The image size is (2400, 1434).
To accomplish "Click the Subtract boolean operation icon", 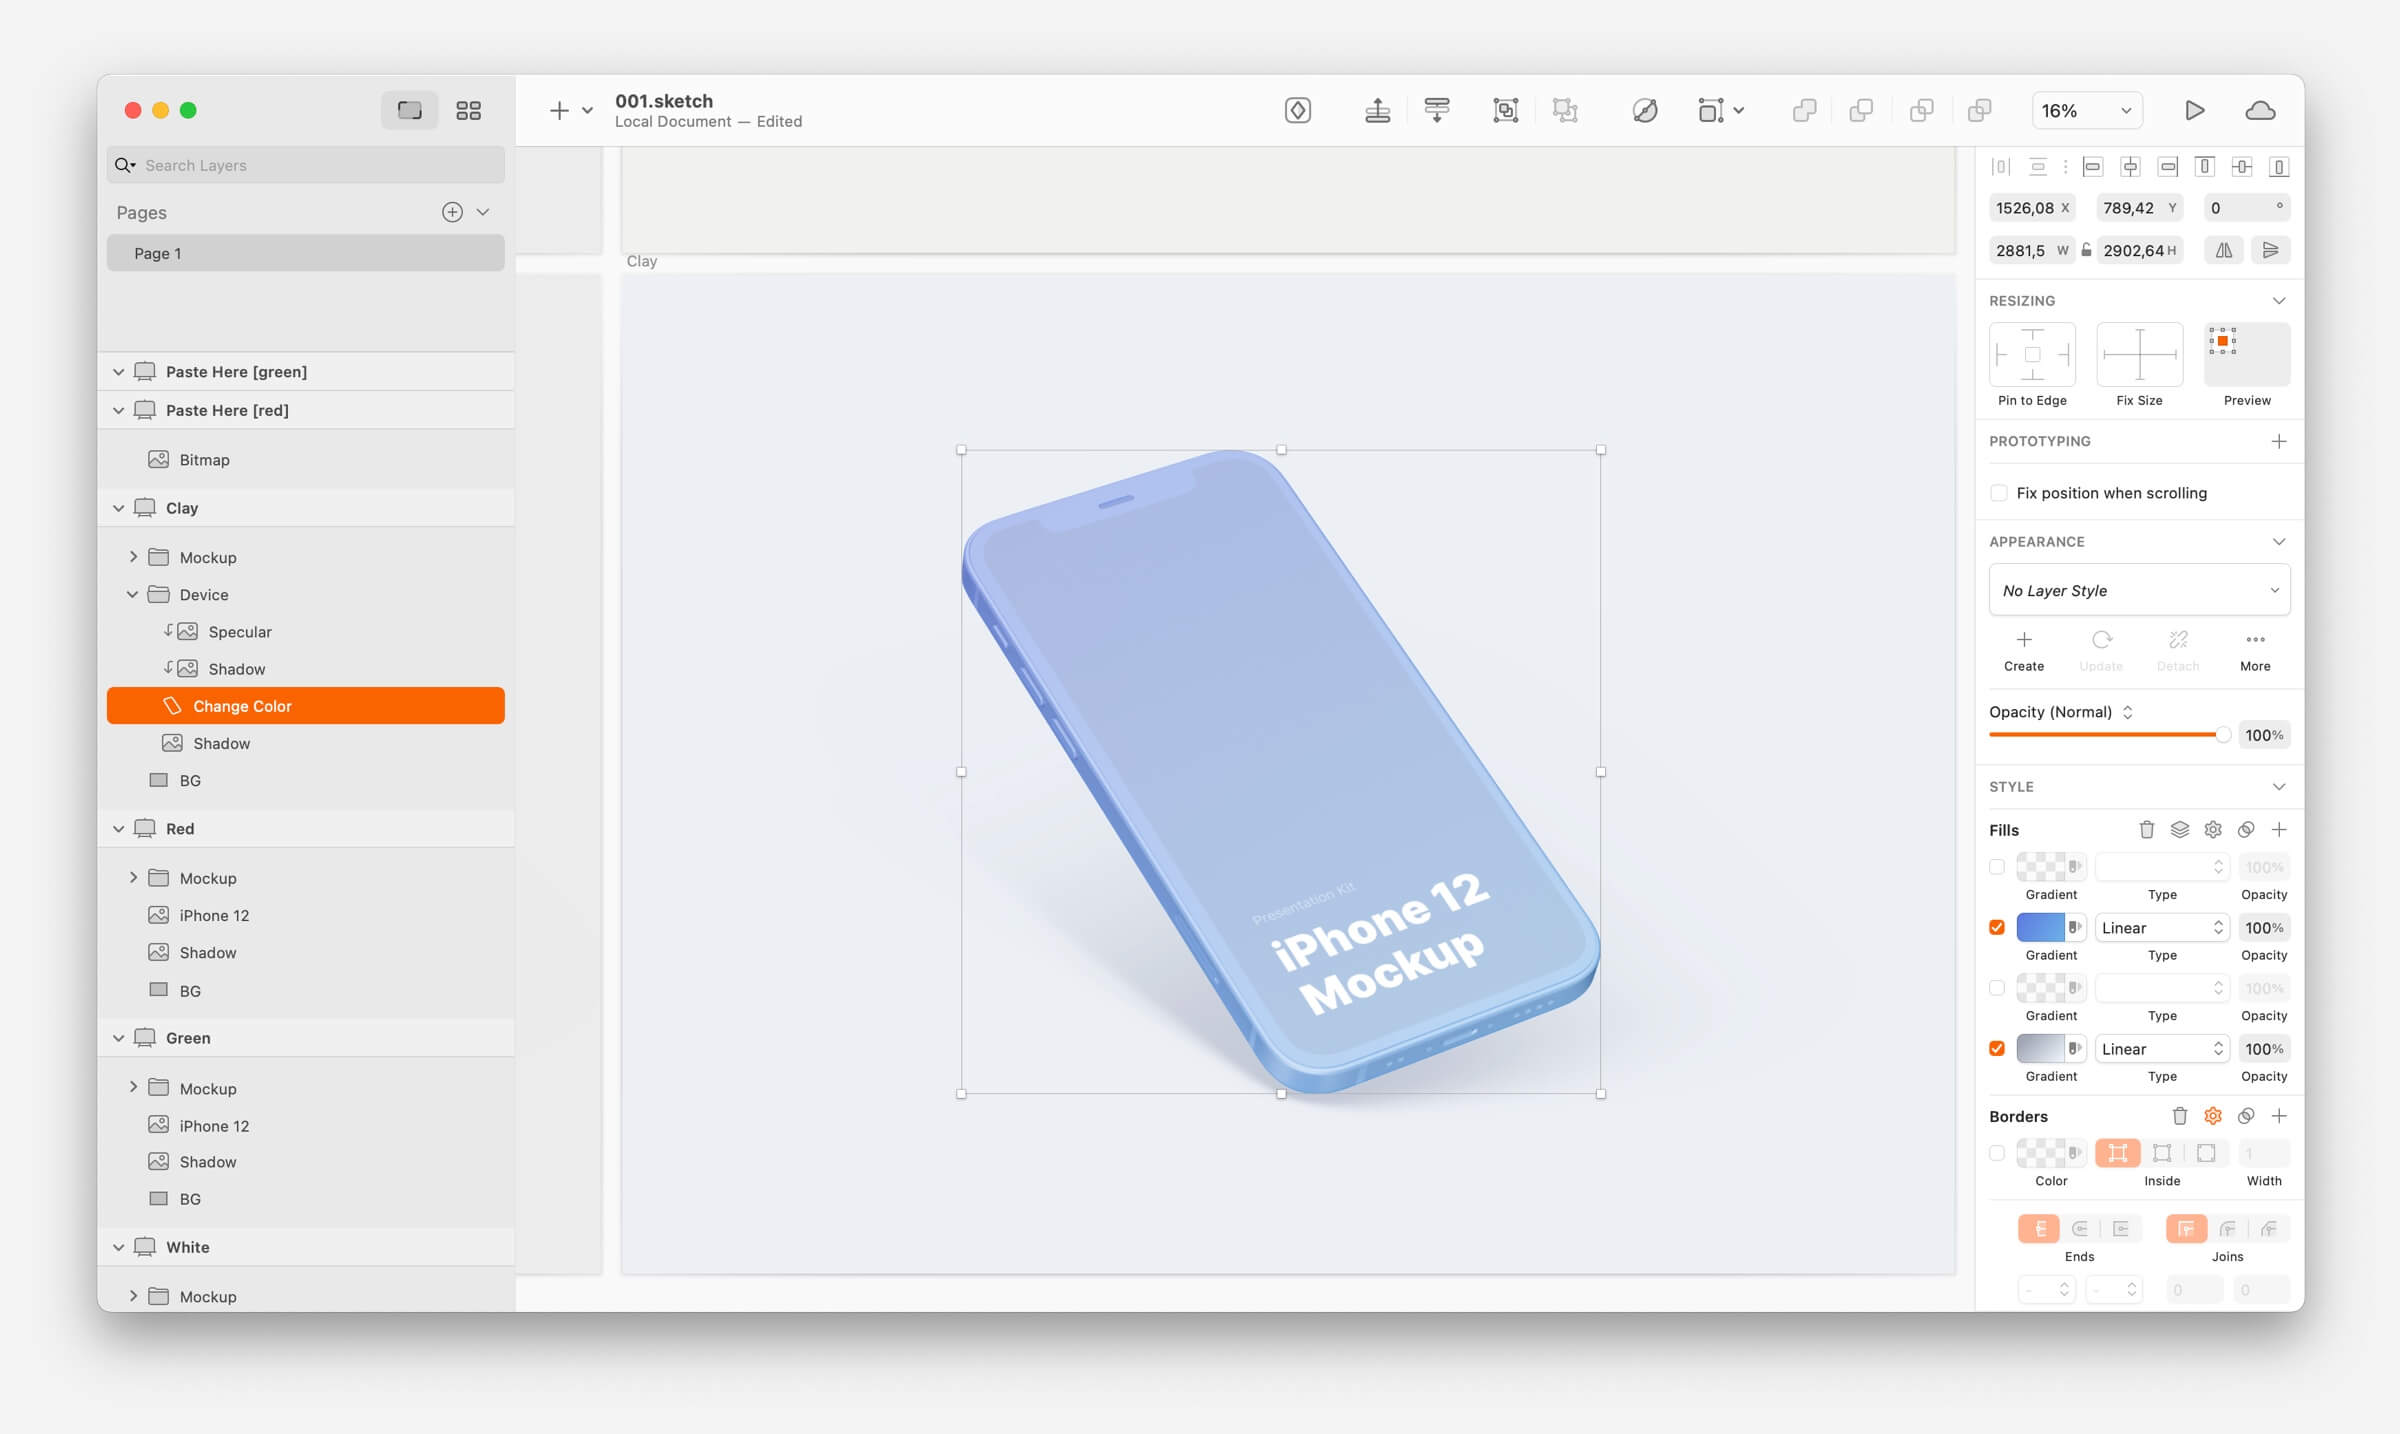I will tap(1861, 110).
